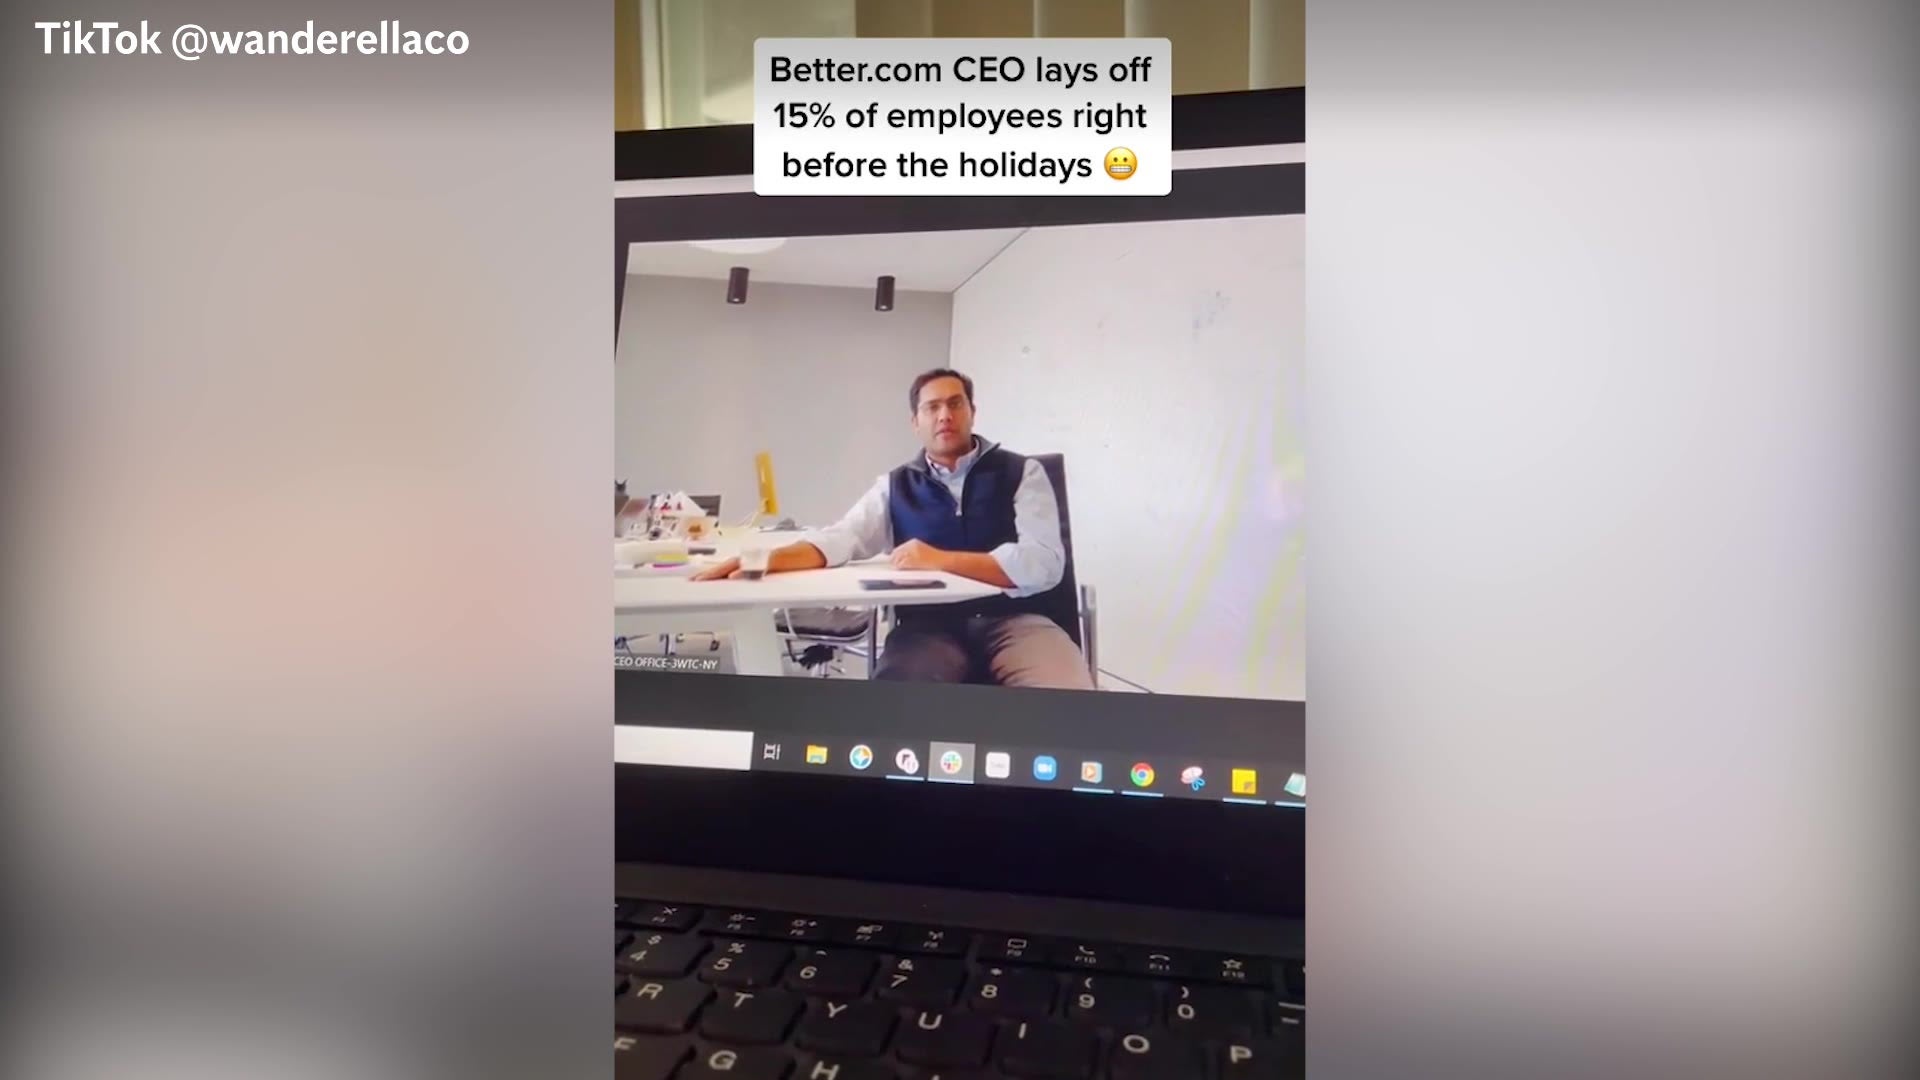This screenshot has width=1920, height=1080.
Task: Launch the compass-style app next to File Explorer
Action: [x=861, y=758]
